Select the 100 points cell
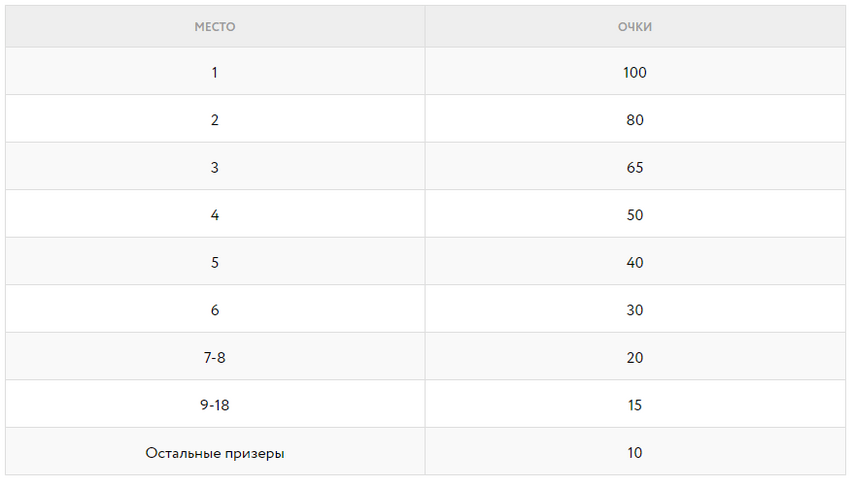Screen dimensions: 854x486 pyautogui.click(x=635, y=71)
